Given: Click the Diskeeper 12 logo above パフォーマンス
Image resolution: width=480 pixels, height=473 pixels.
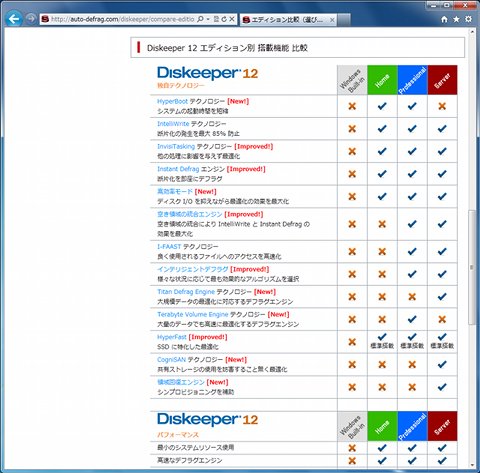Looking at the screenshot, I should [207, 419].
